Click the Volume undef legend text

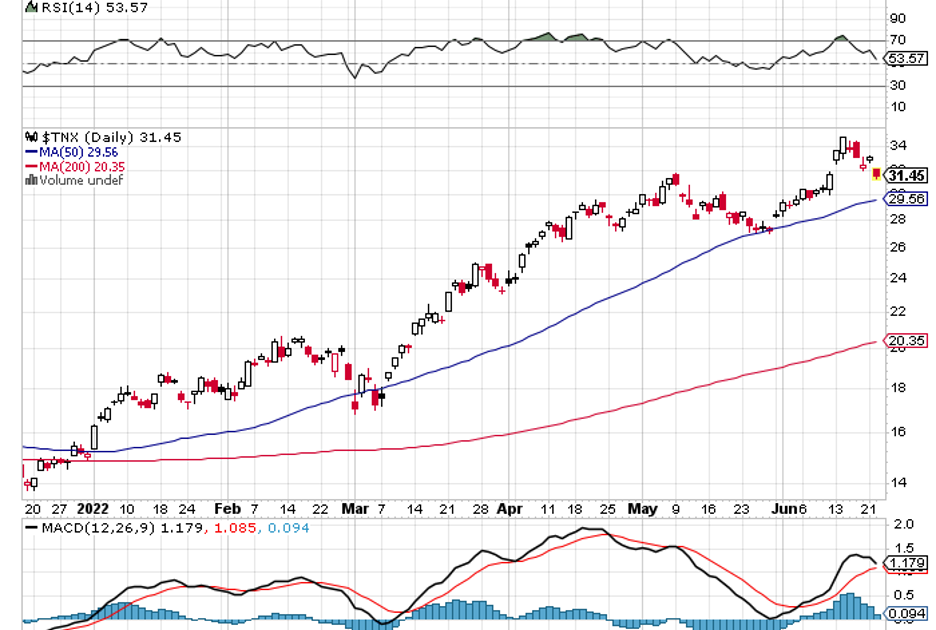[x=81, y=180]
